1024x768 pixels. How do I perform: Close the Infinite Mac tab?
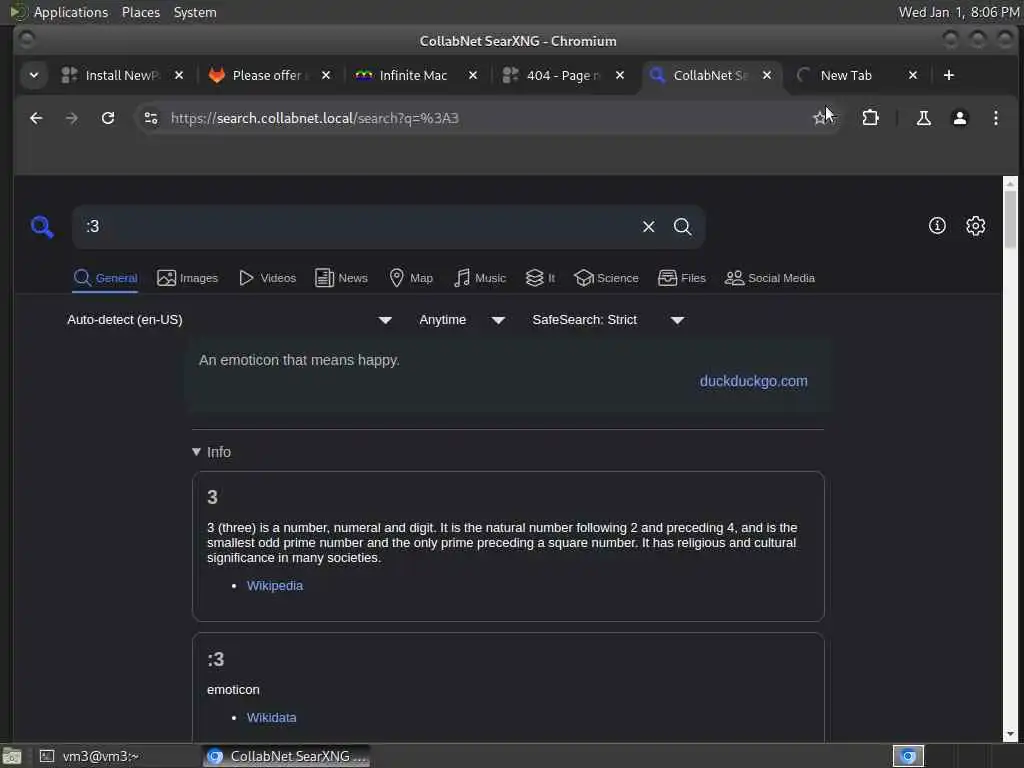(x=473, y=76)
